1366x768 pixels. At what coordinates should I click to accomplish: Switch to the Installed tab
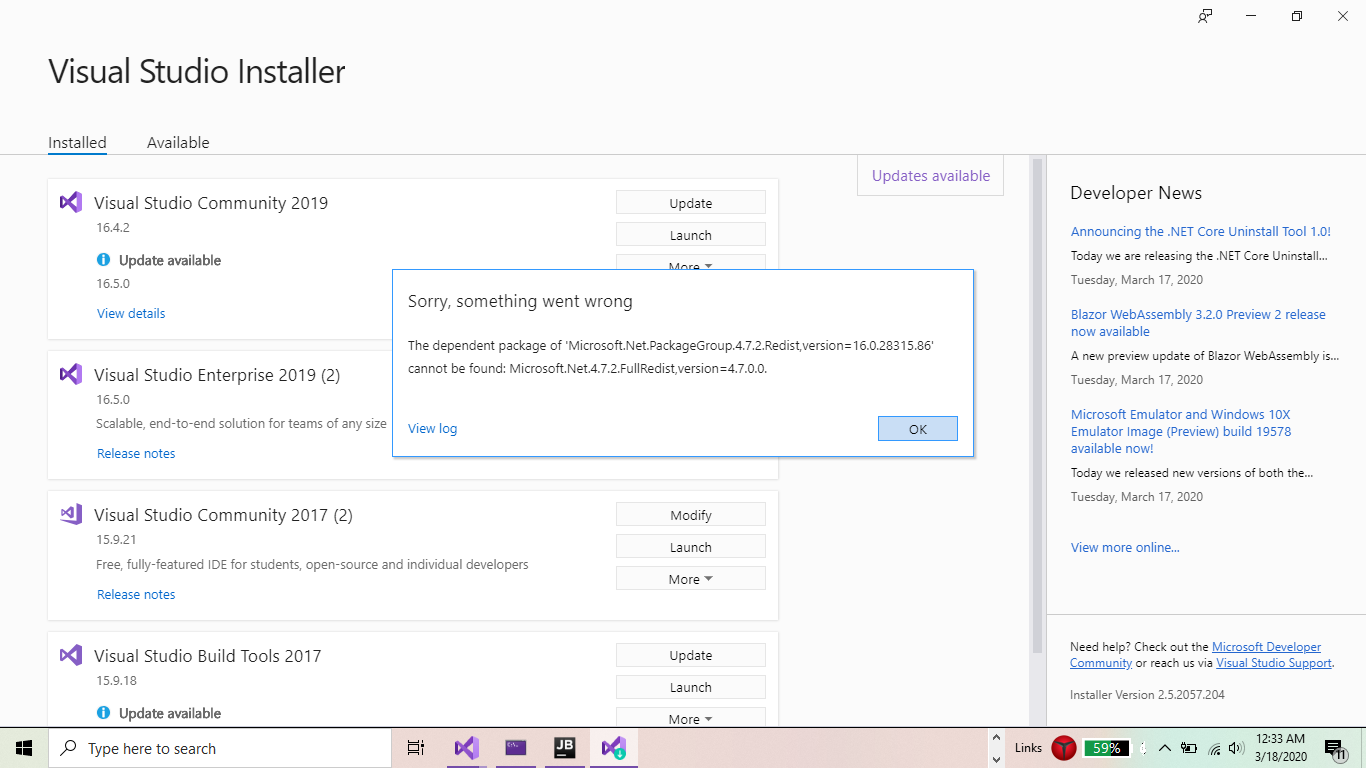coord(77,143)
